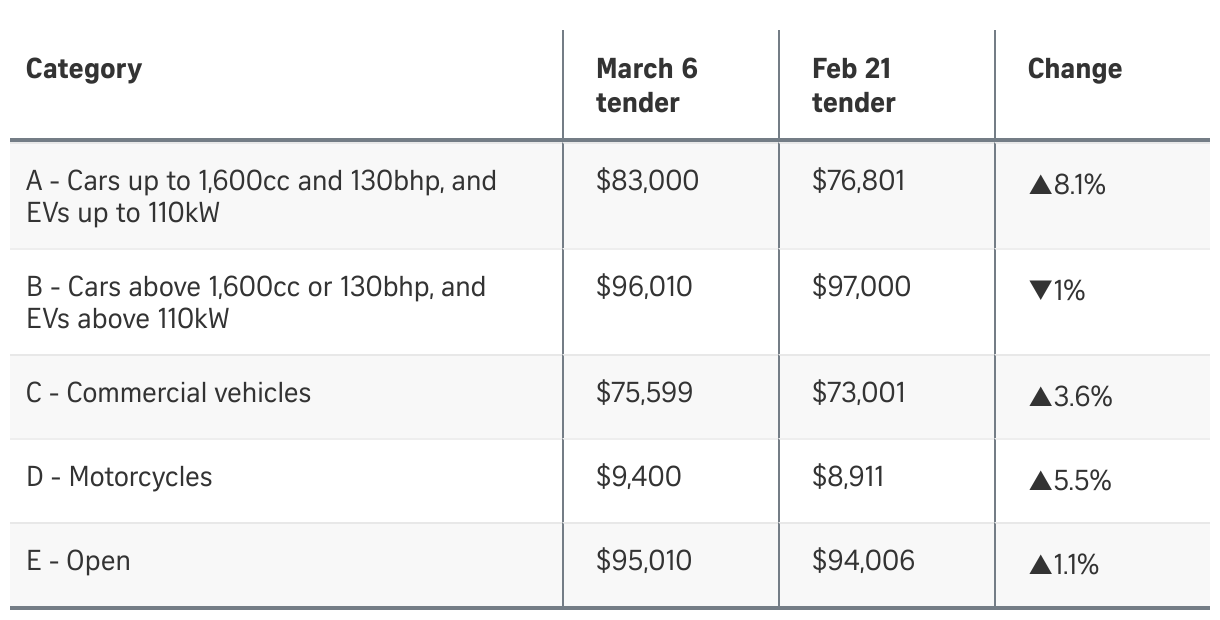Click the March 6 tender header
Viewport: 1220px width, 620px height.
point(646,85)
